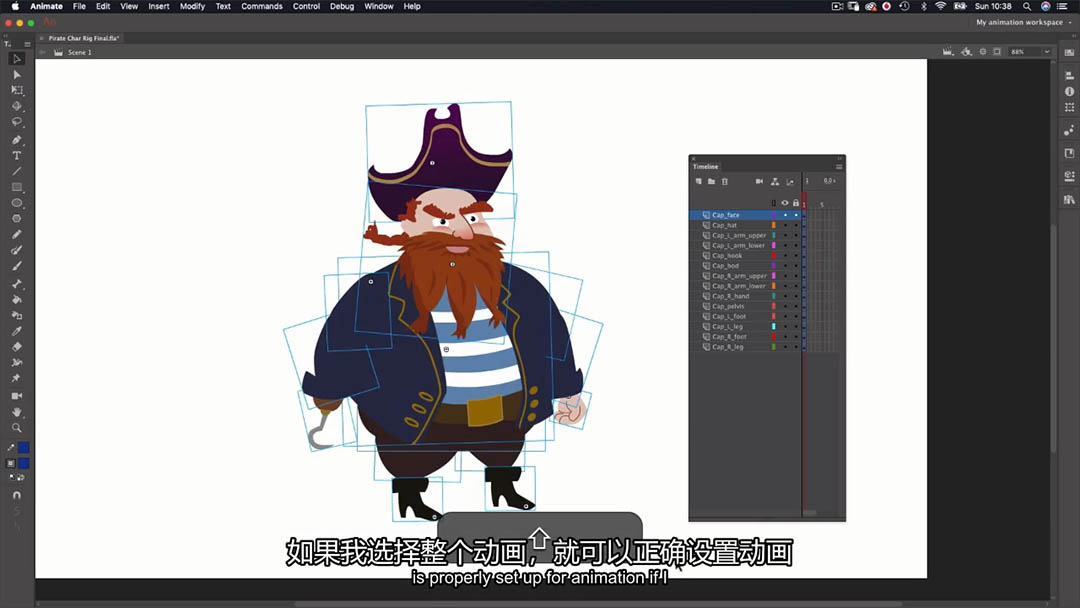Open the Commands menu
Image resolution: width=1080 pixels, height=608 pixels.
262,6
